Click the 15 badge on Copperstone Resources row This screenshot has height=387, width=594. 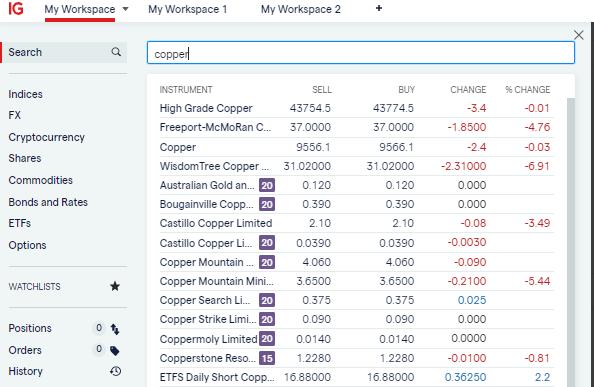[x=267, y=358]
